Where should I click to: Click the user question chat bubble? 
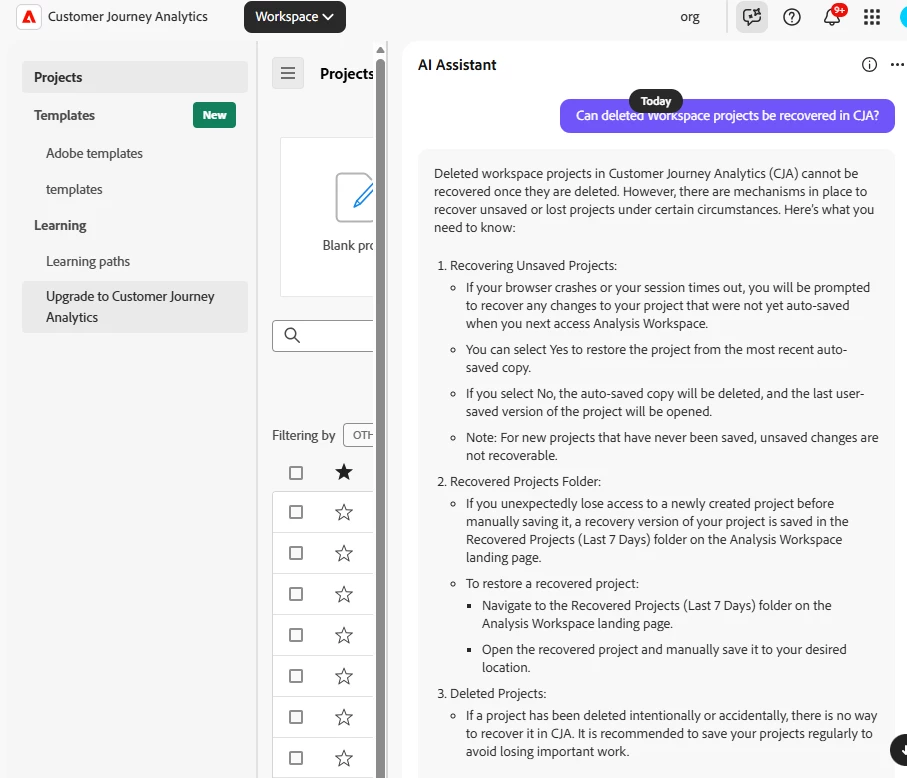click(x=727, y=116)
